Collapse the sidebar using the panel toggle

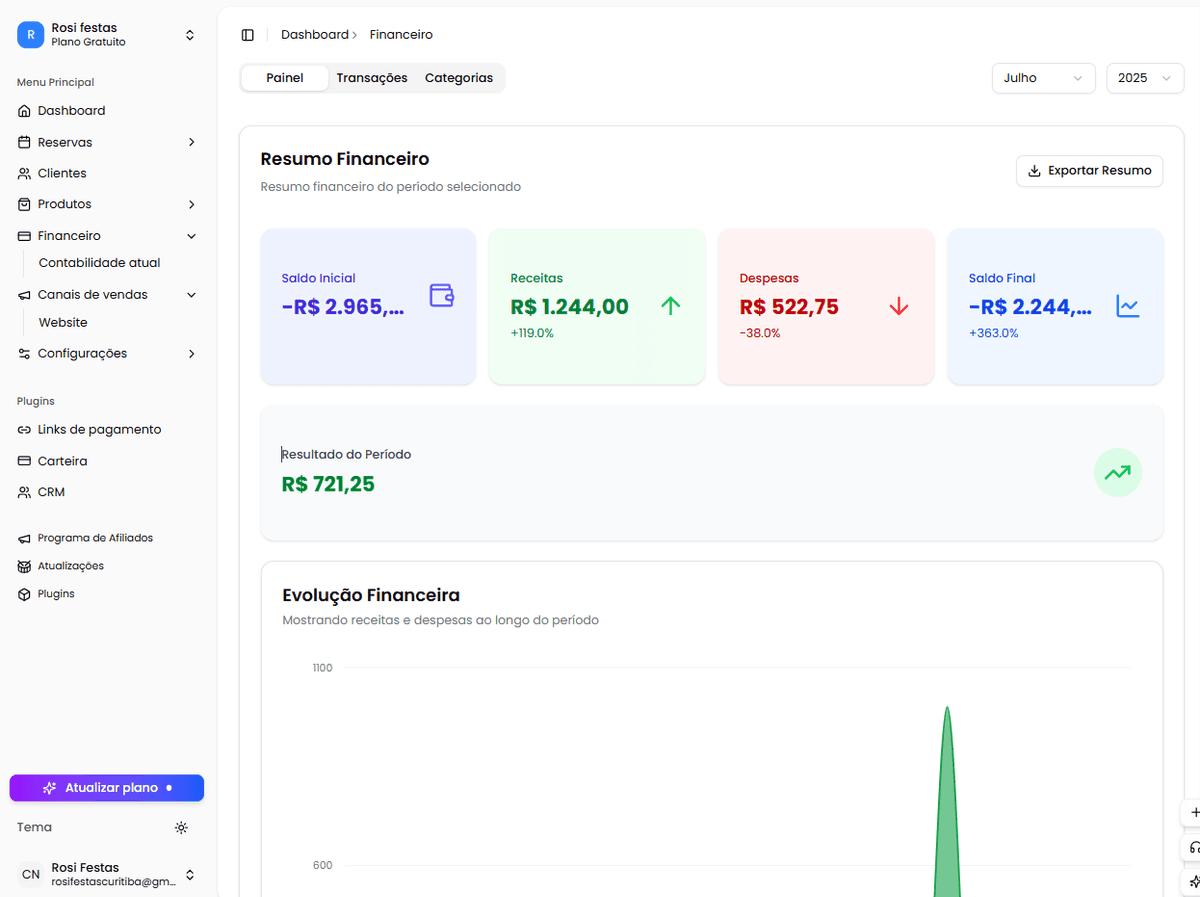247,34
